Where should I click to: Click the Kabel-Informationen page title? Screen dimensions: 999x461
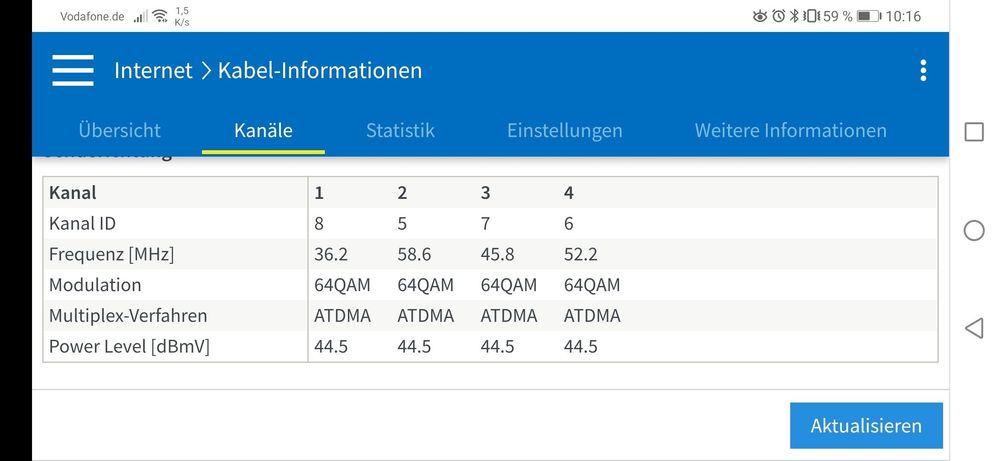pos(320,70)
